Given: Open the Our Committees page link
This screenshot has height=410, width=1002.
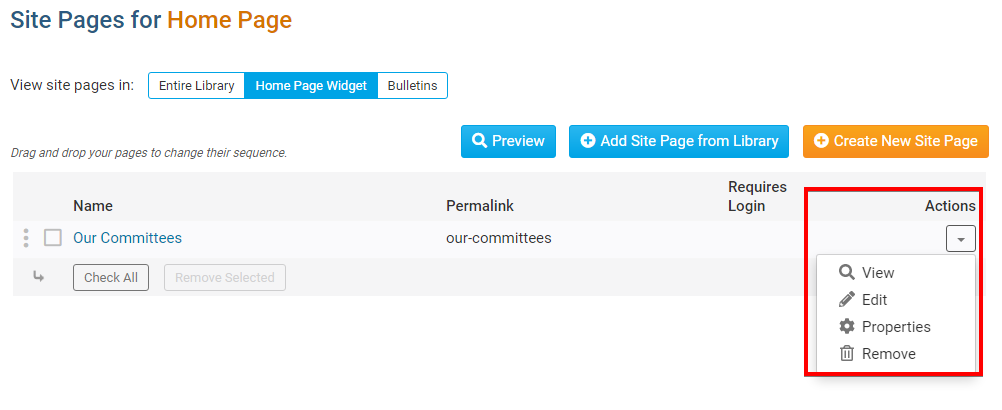Looking at the screenshot, I should pos(127,238).
